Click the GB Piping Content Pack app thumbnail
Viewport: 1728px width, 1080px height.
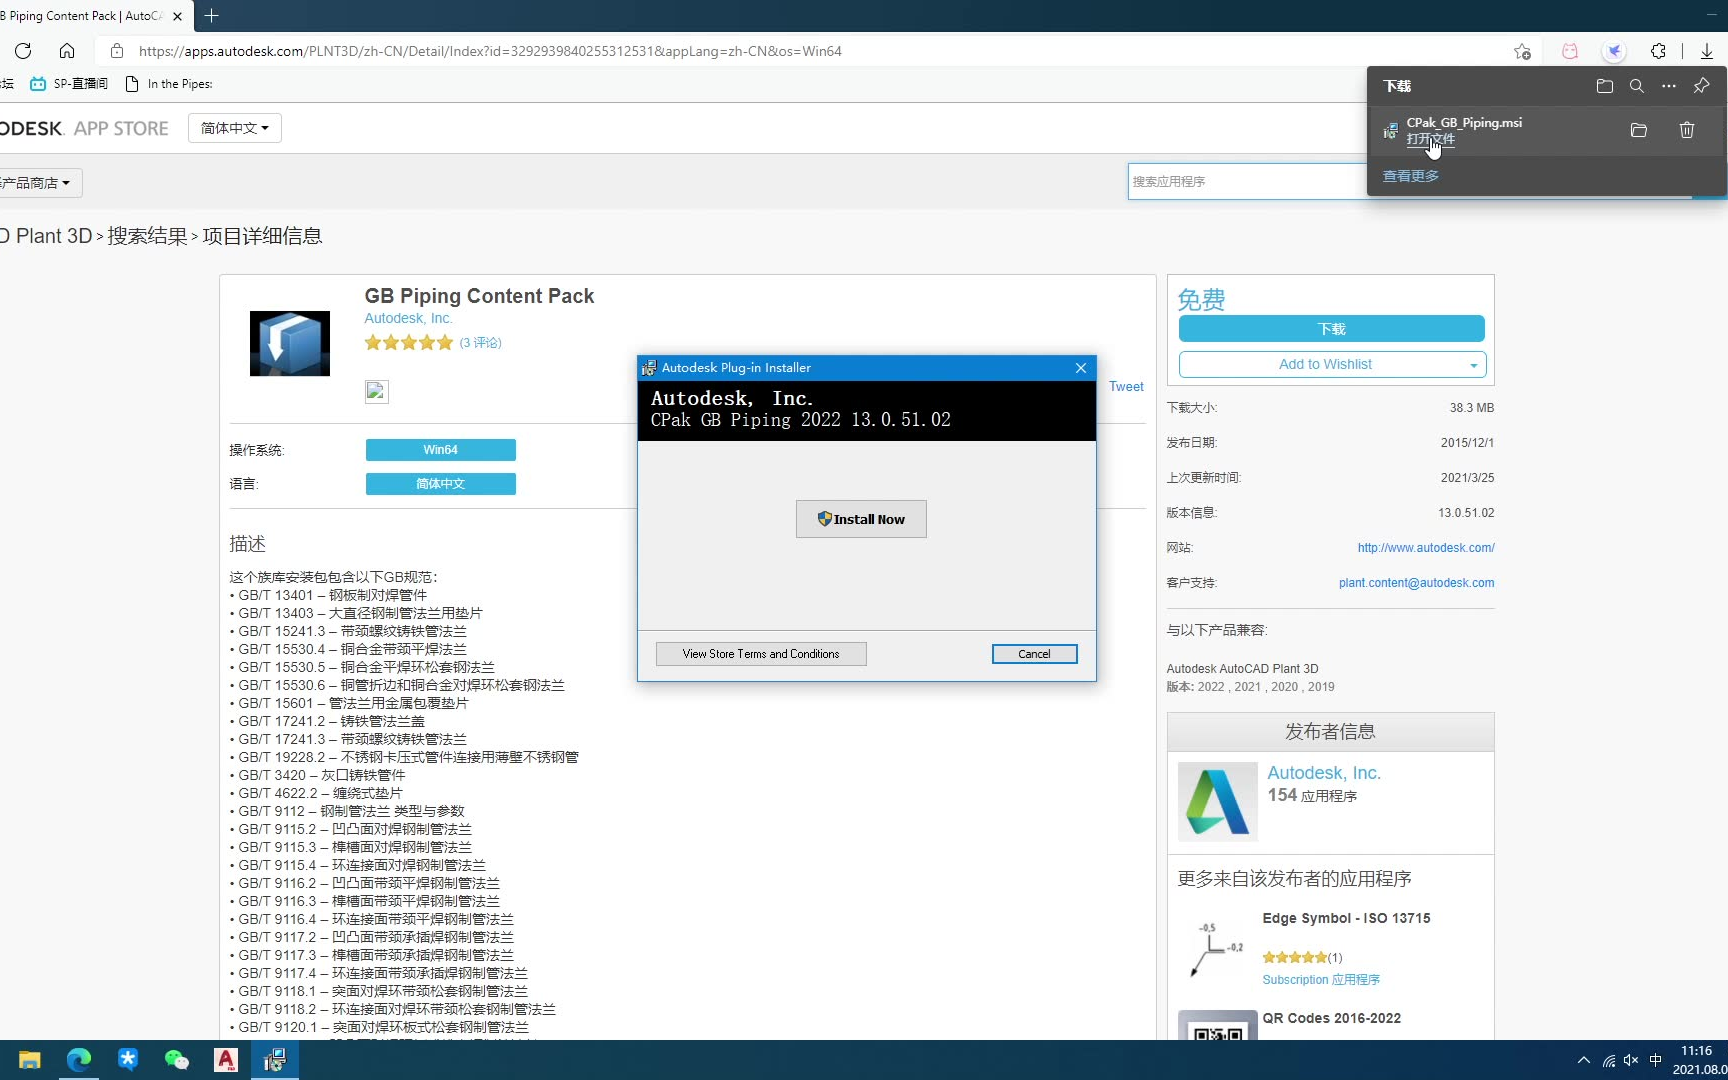pyautogui.click(x=290, y=343)
